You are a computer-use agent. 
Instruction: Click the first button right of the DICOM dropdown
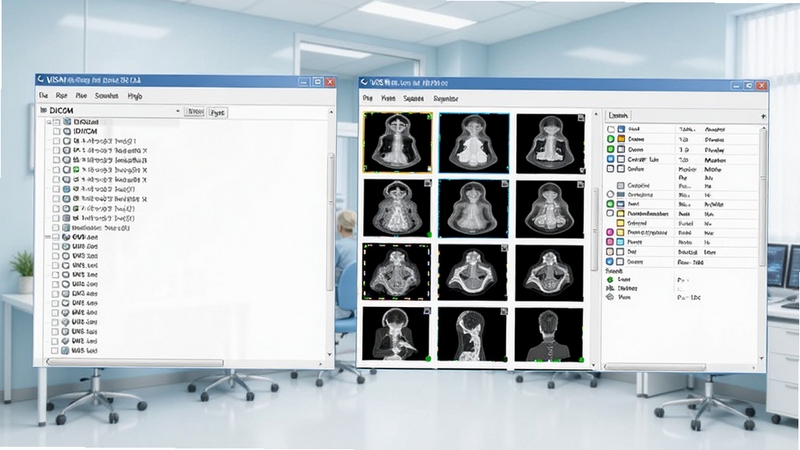click(x=194, y=112)
